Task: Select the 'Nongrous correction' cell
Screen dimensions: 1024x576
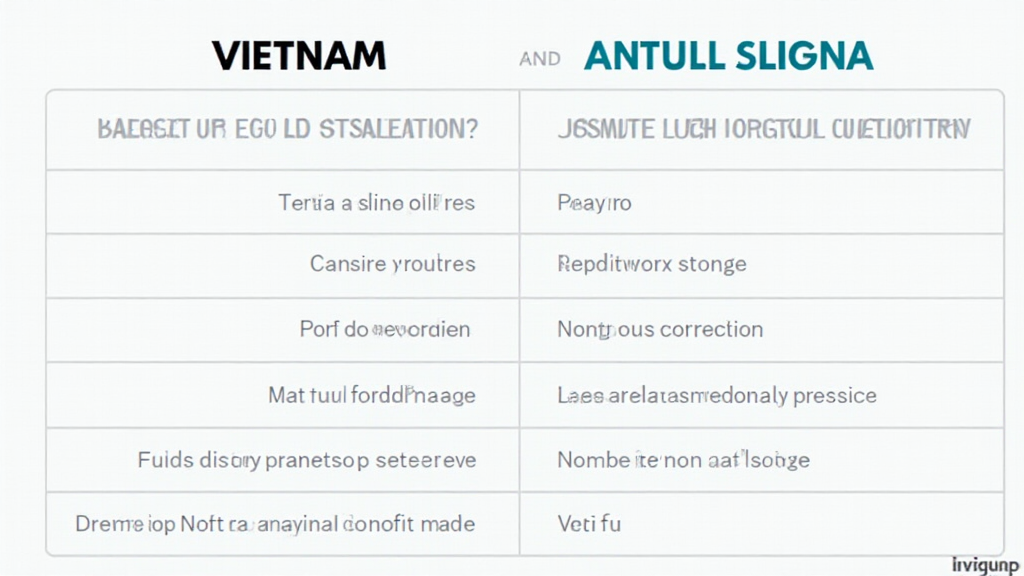Action: point(660,329)
